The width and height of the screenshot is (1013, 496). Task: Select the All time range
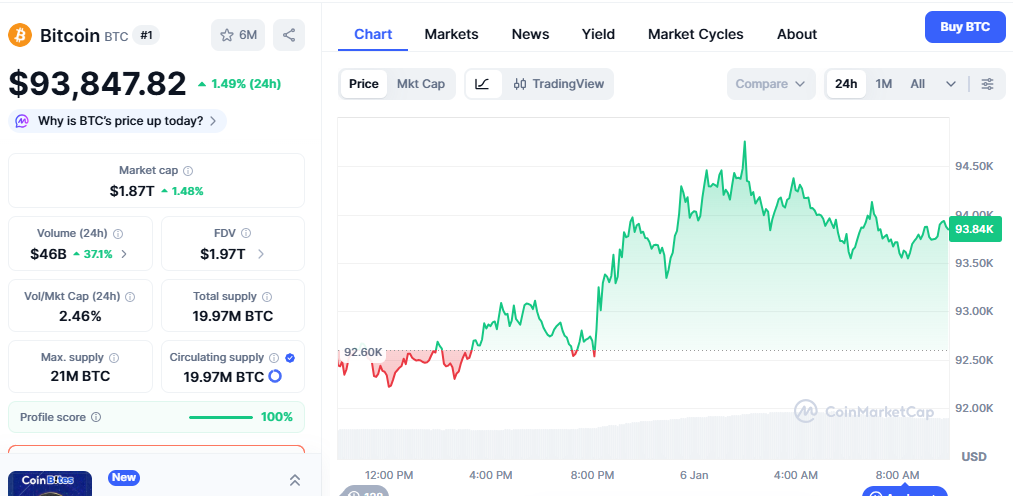pyautogui.click(x=917, y=84)
